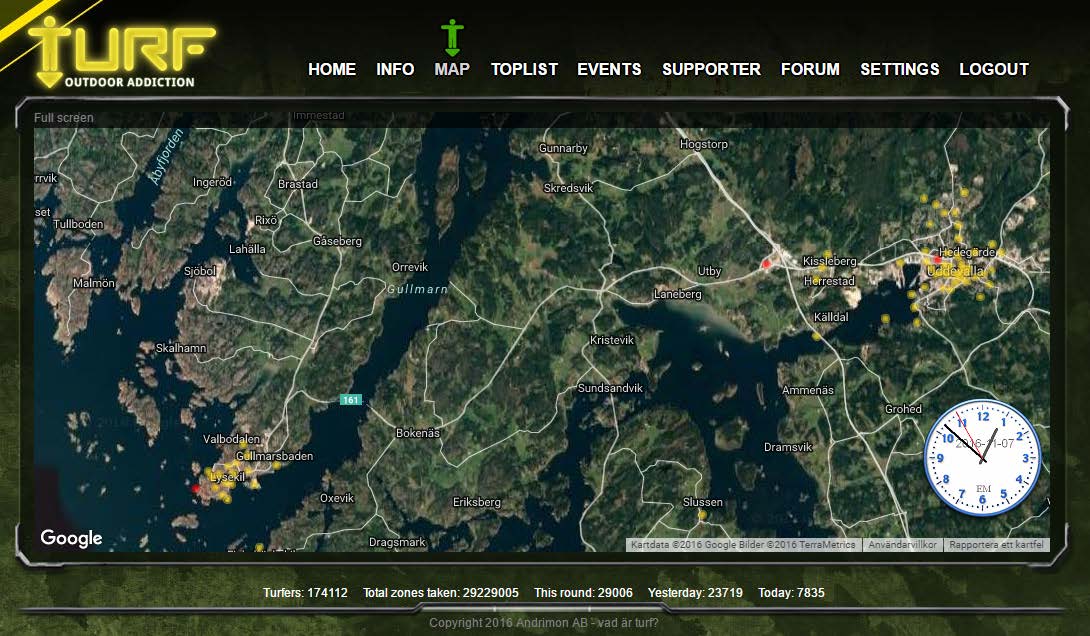
Task: Click the route 161 road shield
Action: coord(350,400)
